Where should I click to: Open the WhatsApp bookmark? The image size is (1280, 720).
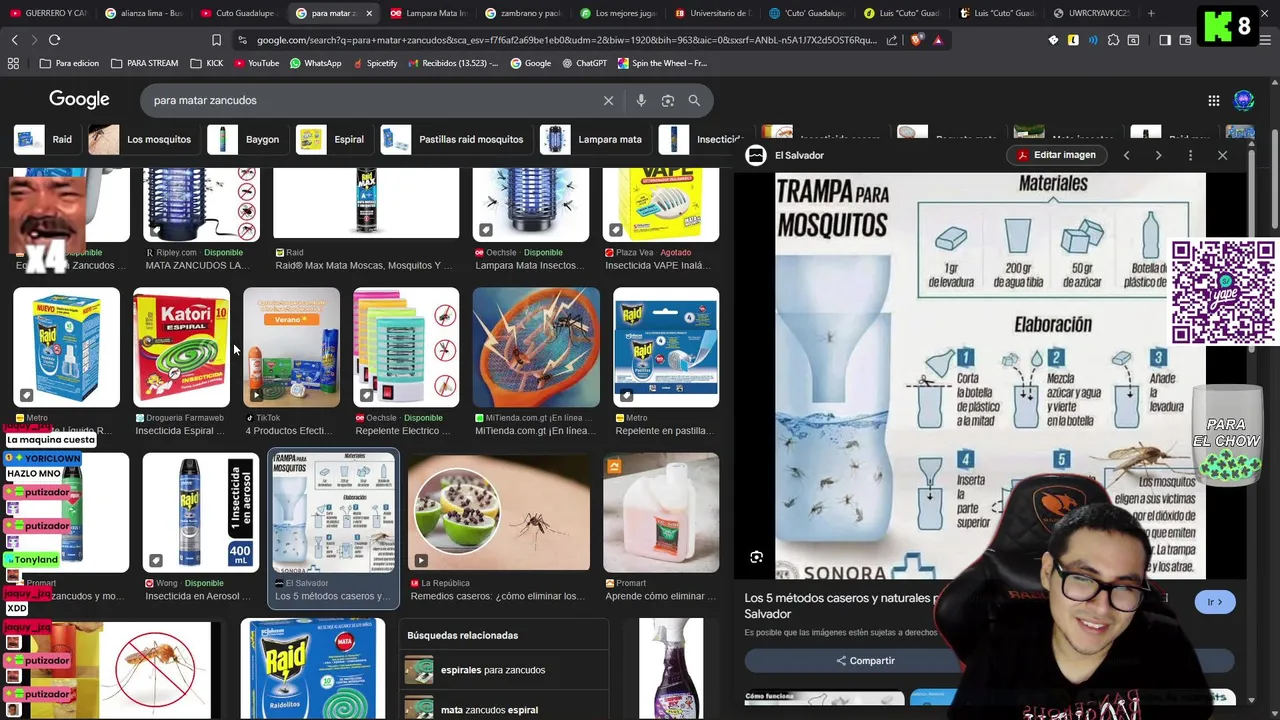click(x=315, y=63)
